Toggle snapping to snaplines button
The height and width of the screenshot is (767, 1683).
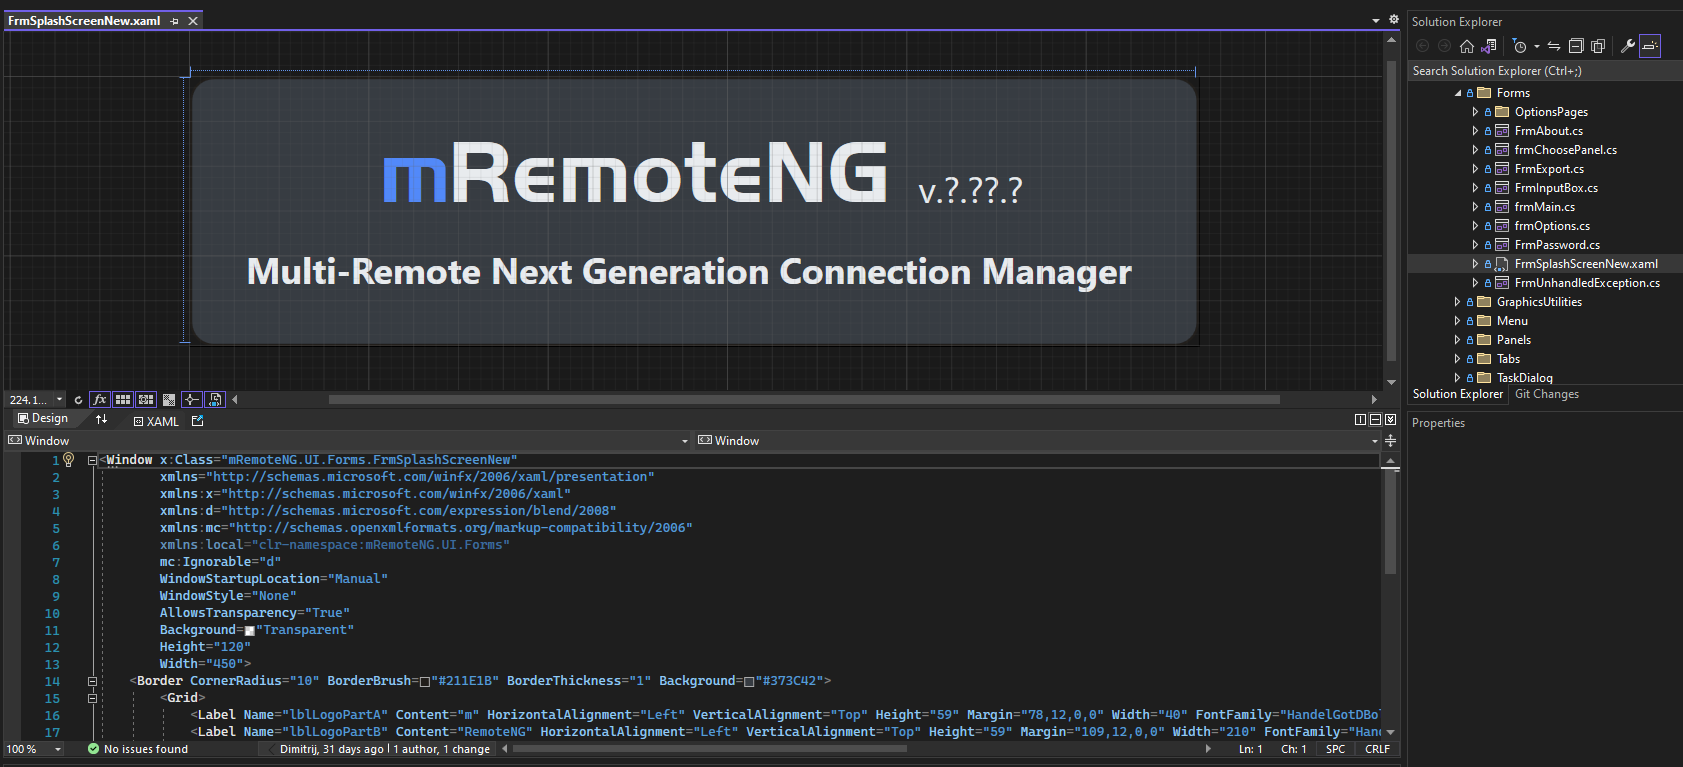pyautogui.click(x=191, y=400)
